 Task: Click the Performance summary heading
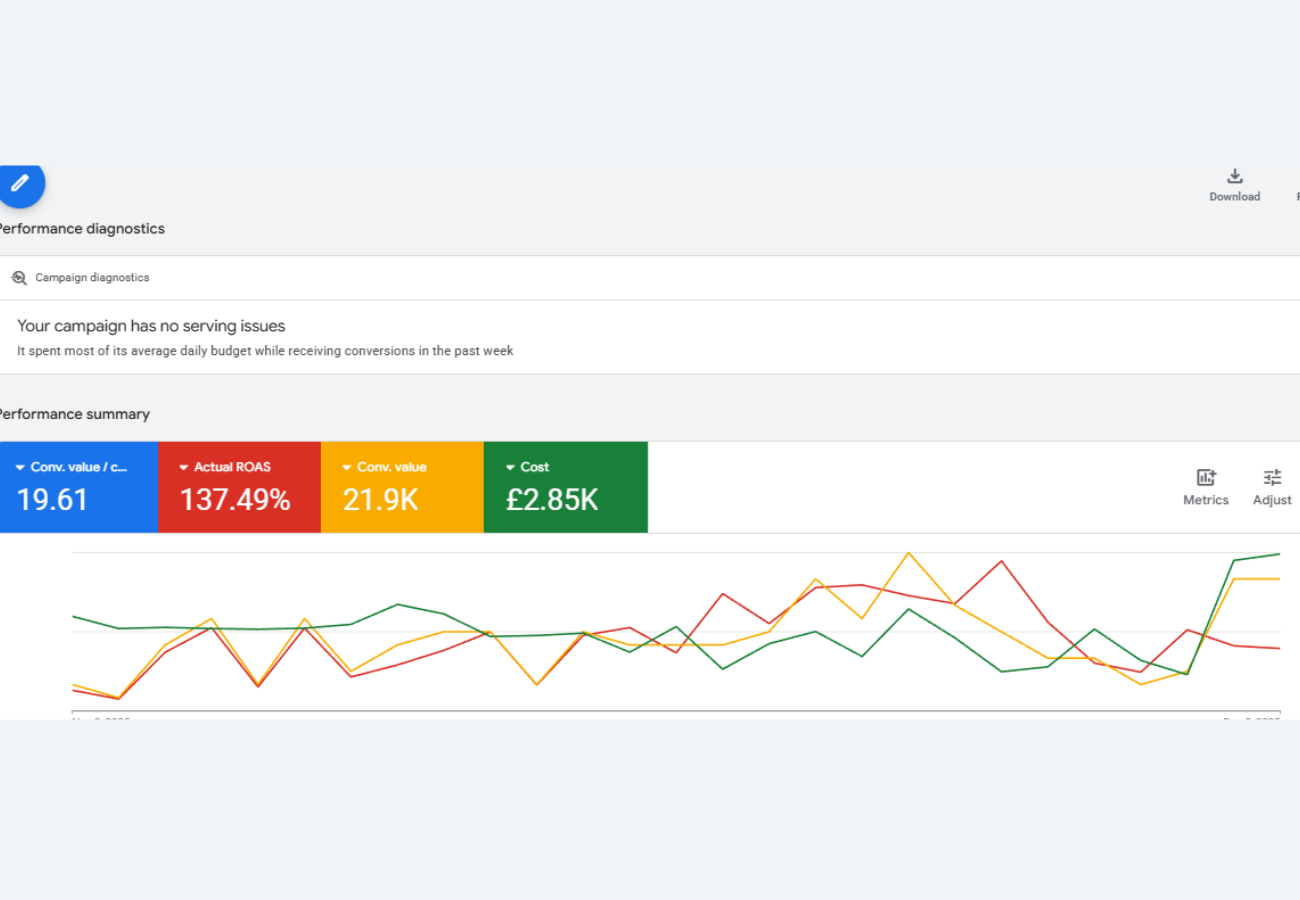[74, 415]
